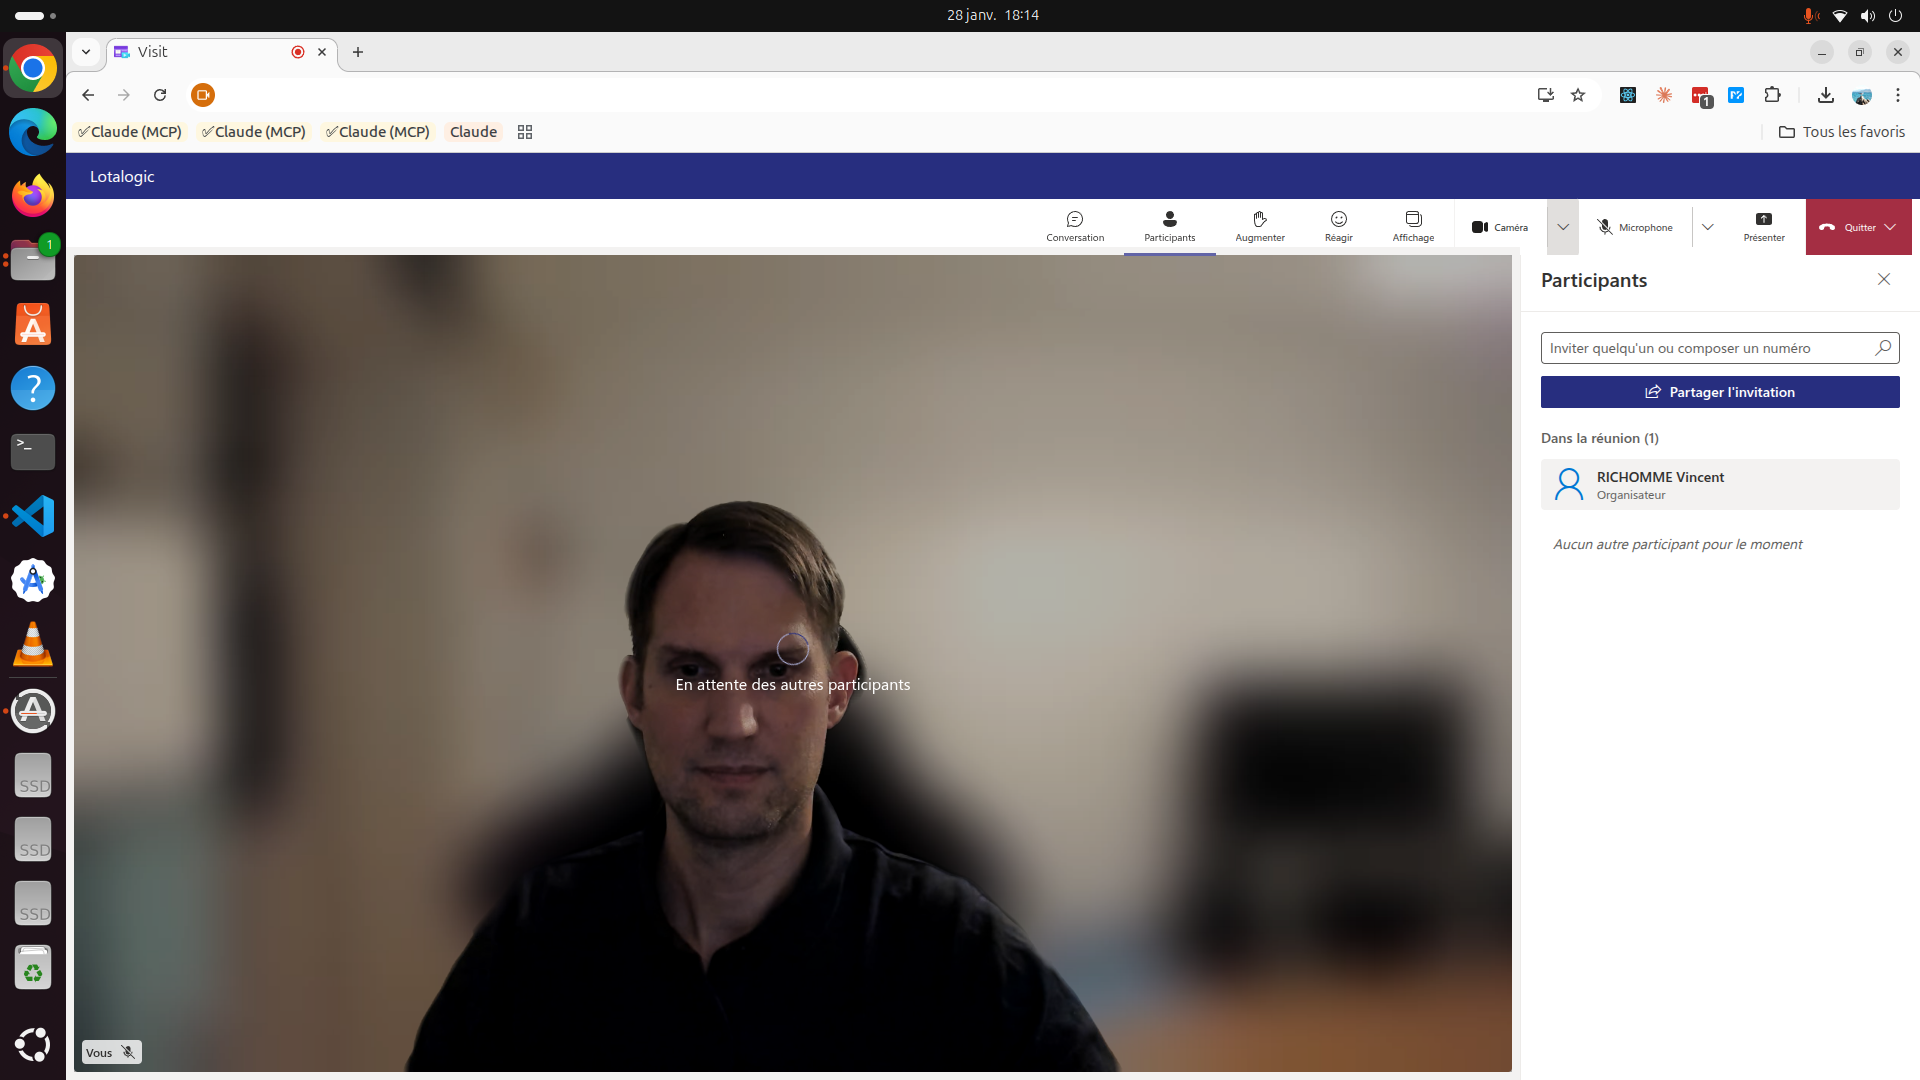1920x1080 pixels.
Task: Close the Participants panel
Action: [1884, 279]
